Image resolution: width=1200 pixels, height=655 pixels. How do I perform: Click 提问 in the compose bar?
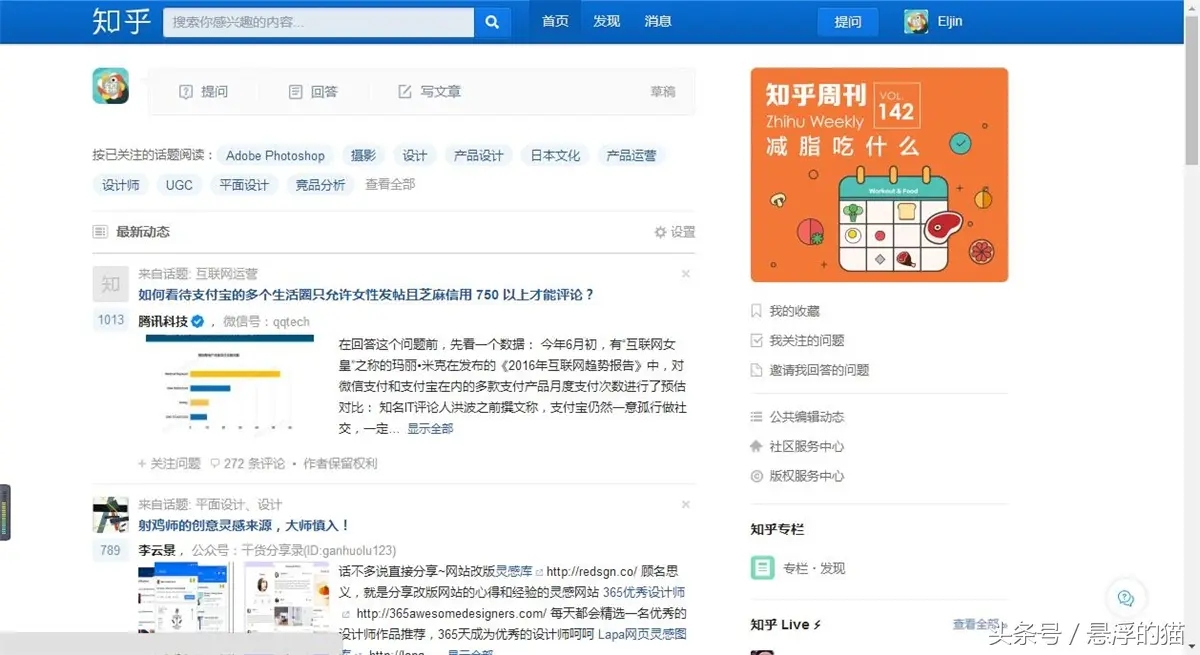point(204,92)
